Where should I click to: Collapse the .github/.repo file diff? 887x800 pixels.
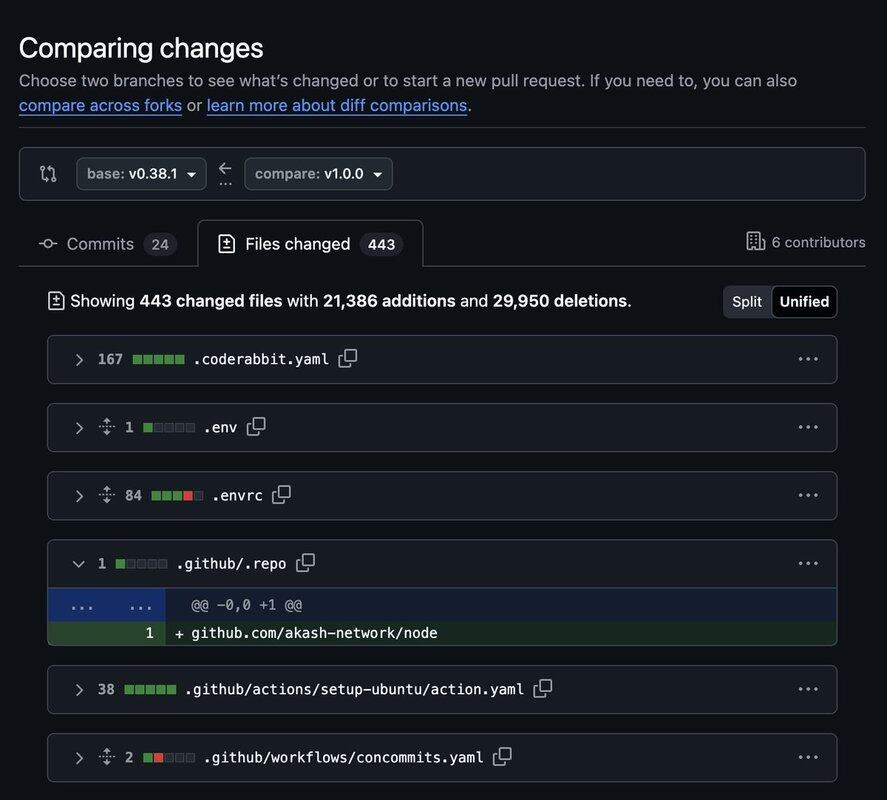[x=79, y=564]
